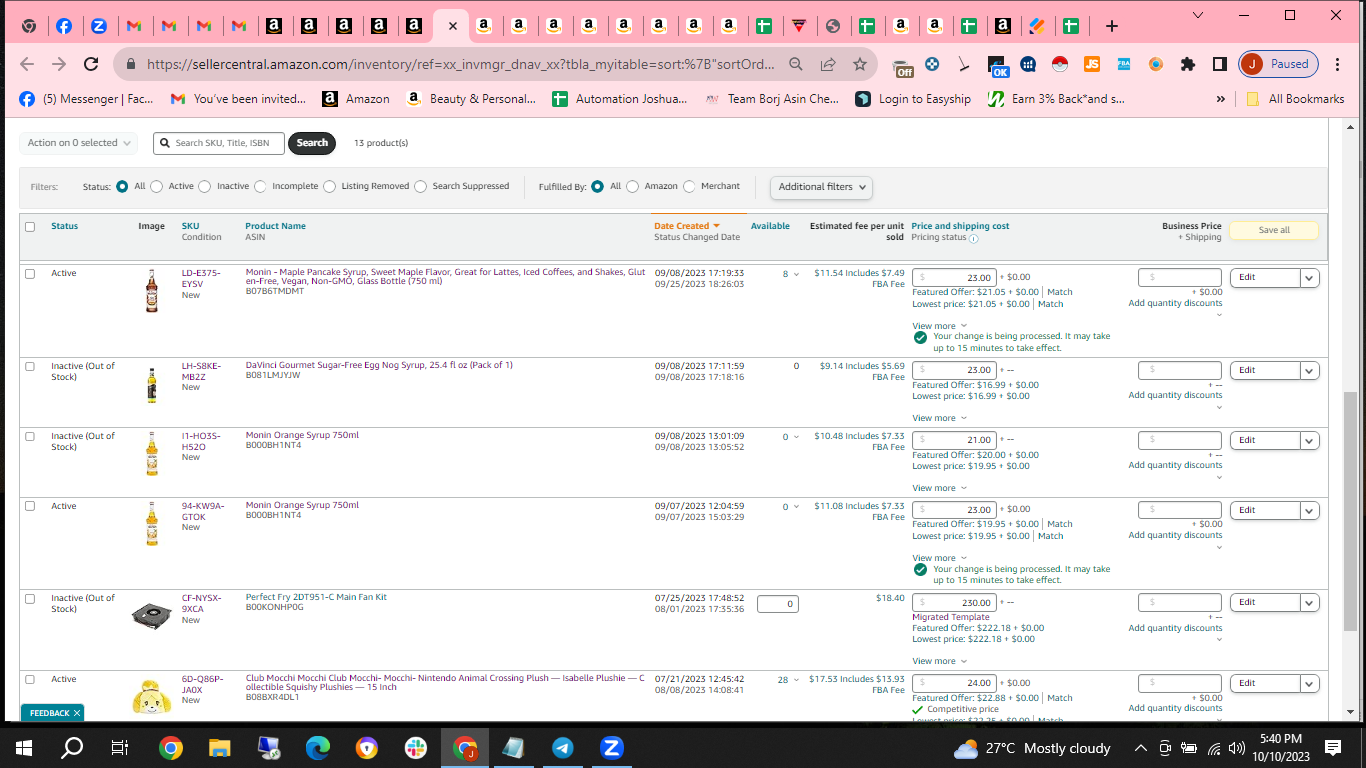Open the paused profile button

coord(1280,64)
